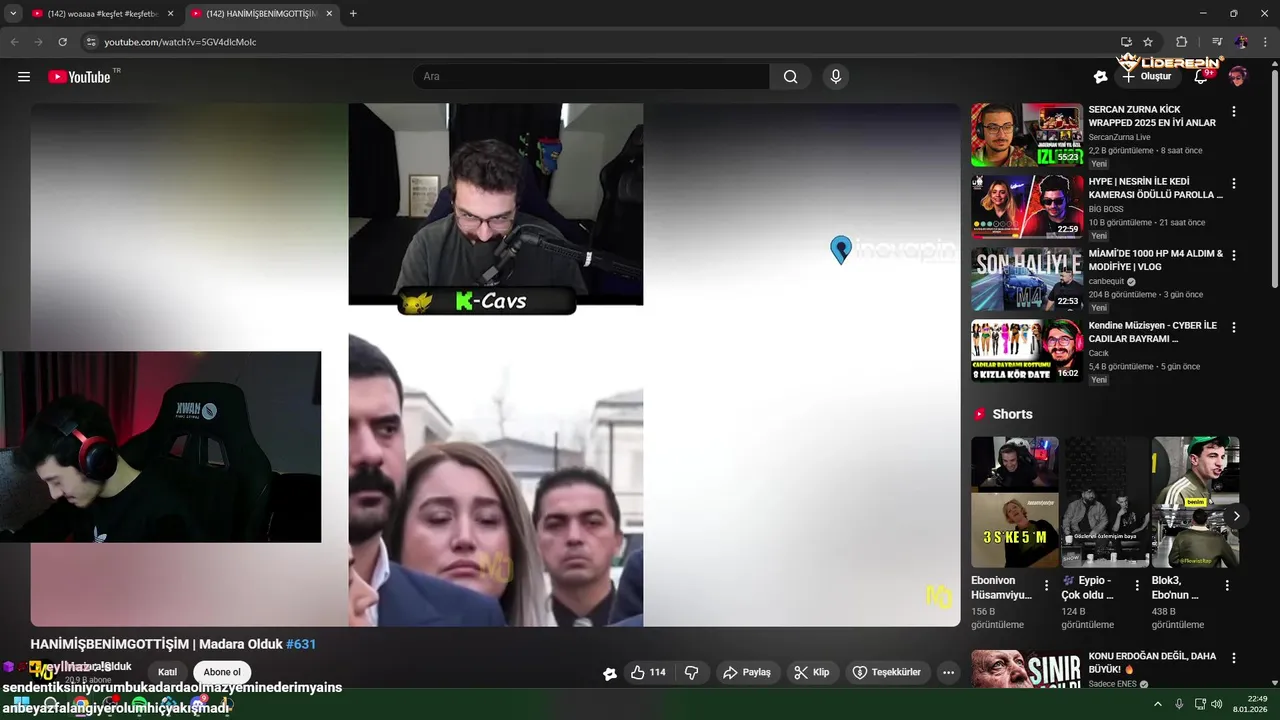Open sparkle Ask icon beside like button
This screenshot has width=1280, height=720.
point(610,673)
